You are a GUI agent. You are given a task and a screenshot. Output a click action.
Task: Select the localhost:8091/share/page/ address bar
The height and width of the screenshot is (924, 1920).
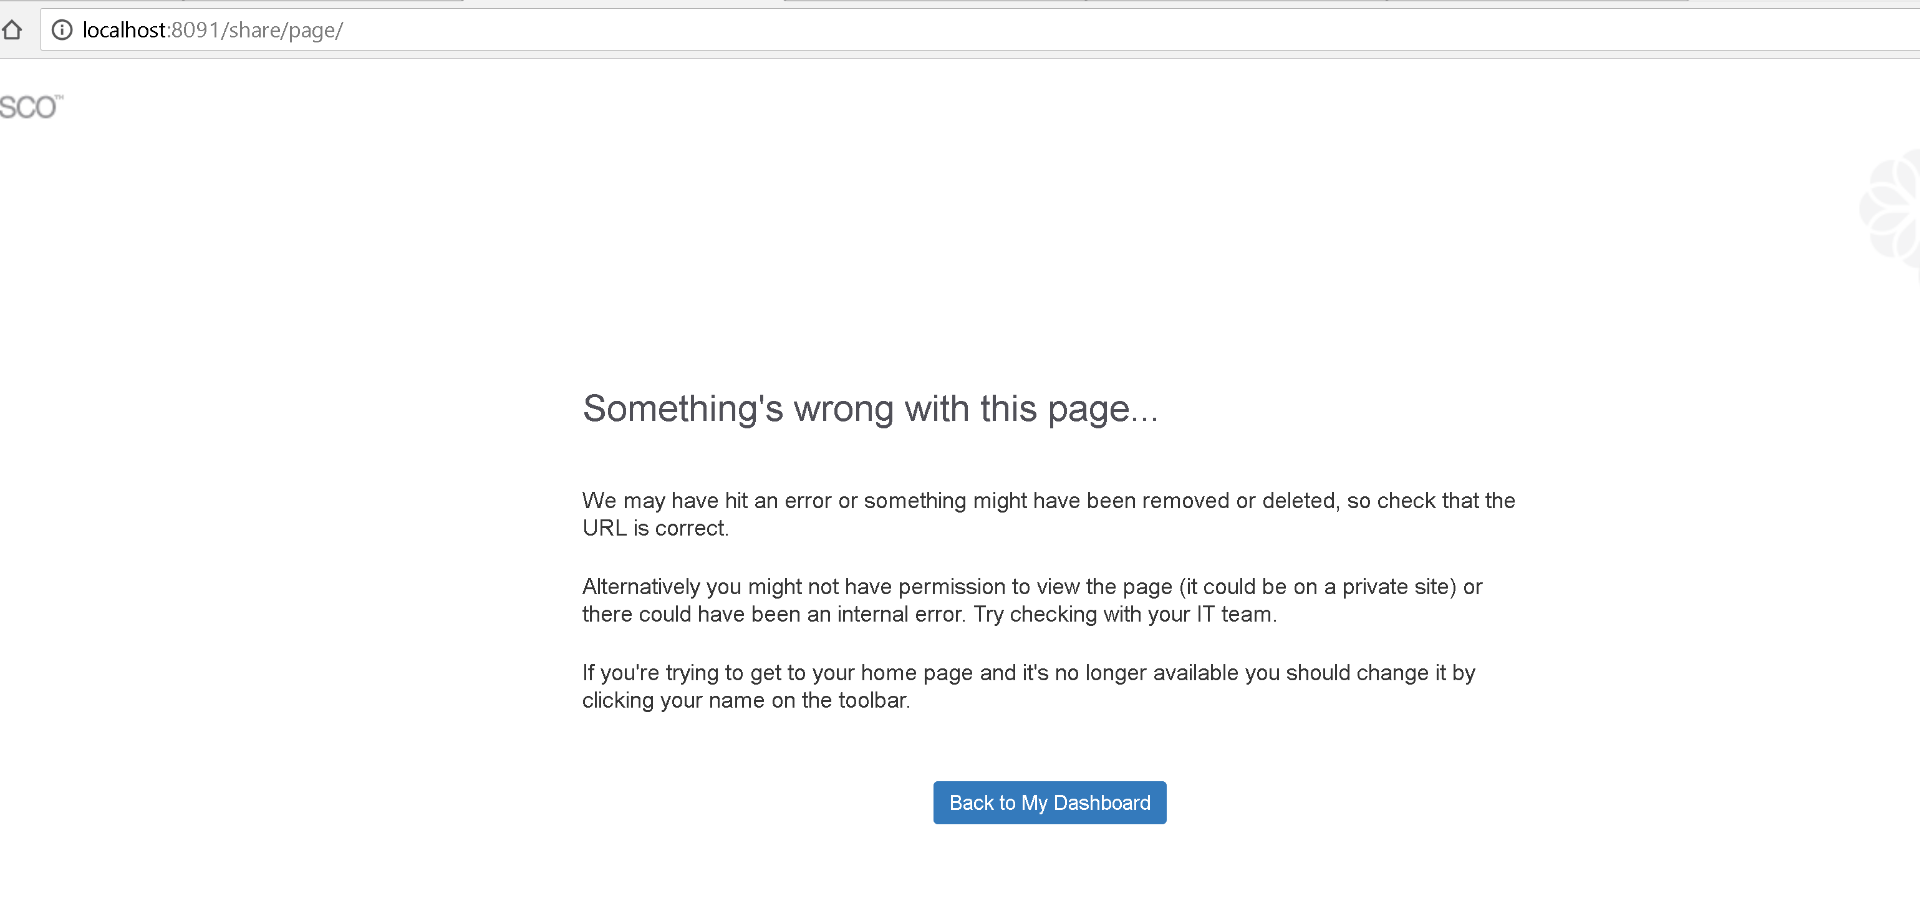pos(980,30)
